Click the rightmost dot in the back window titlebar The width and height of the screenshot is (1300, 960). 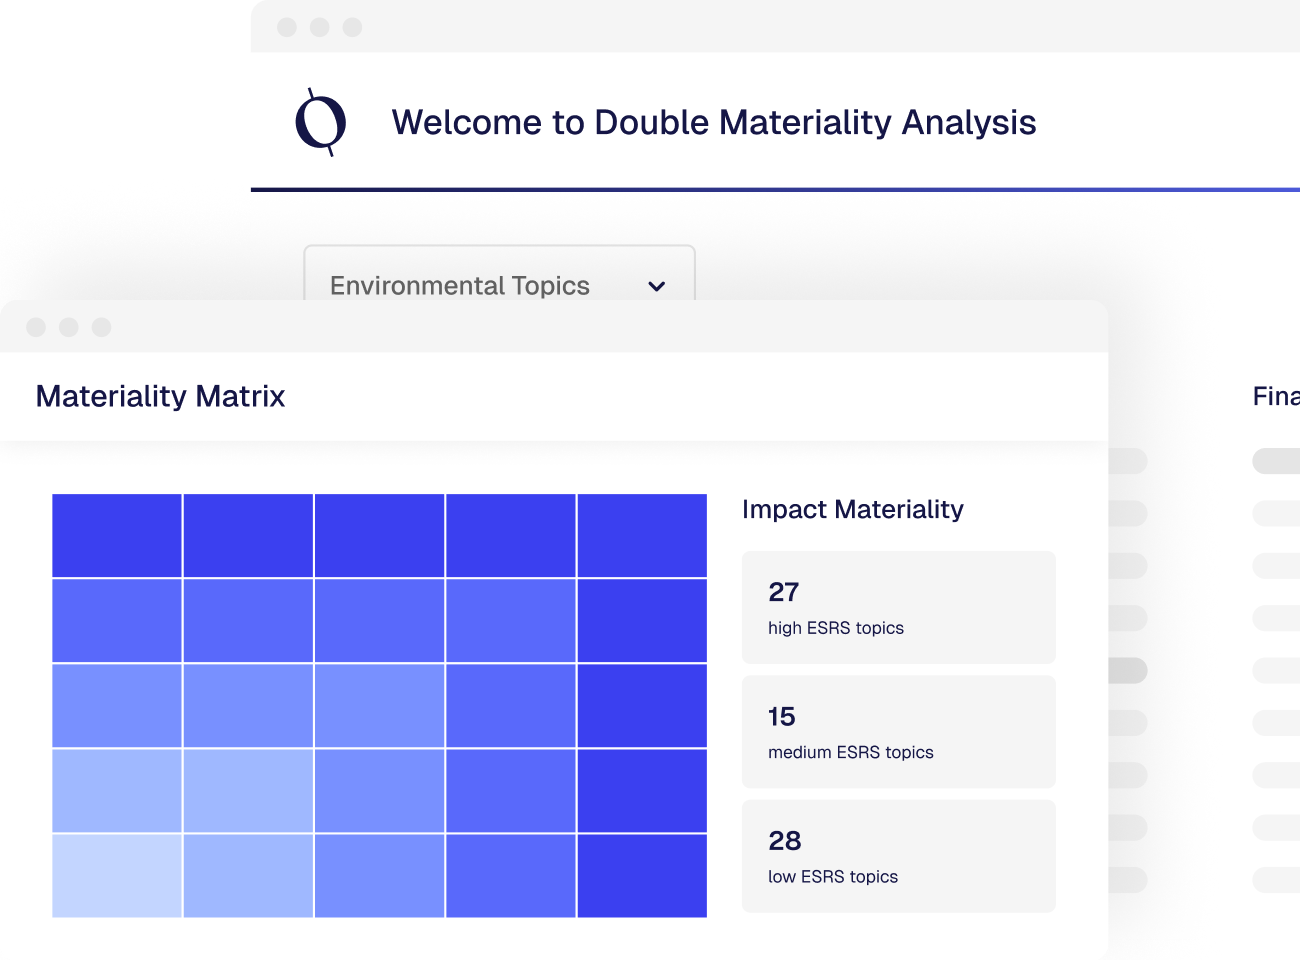click(x=352, y=27)
